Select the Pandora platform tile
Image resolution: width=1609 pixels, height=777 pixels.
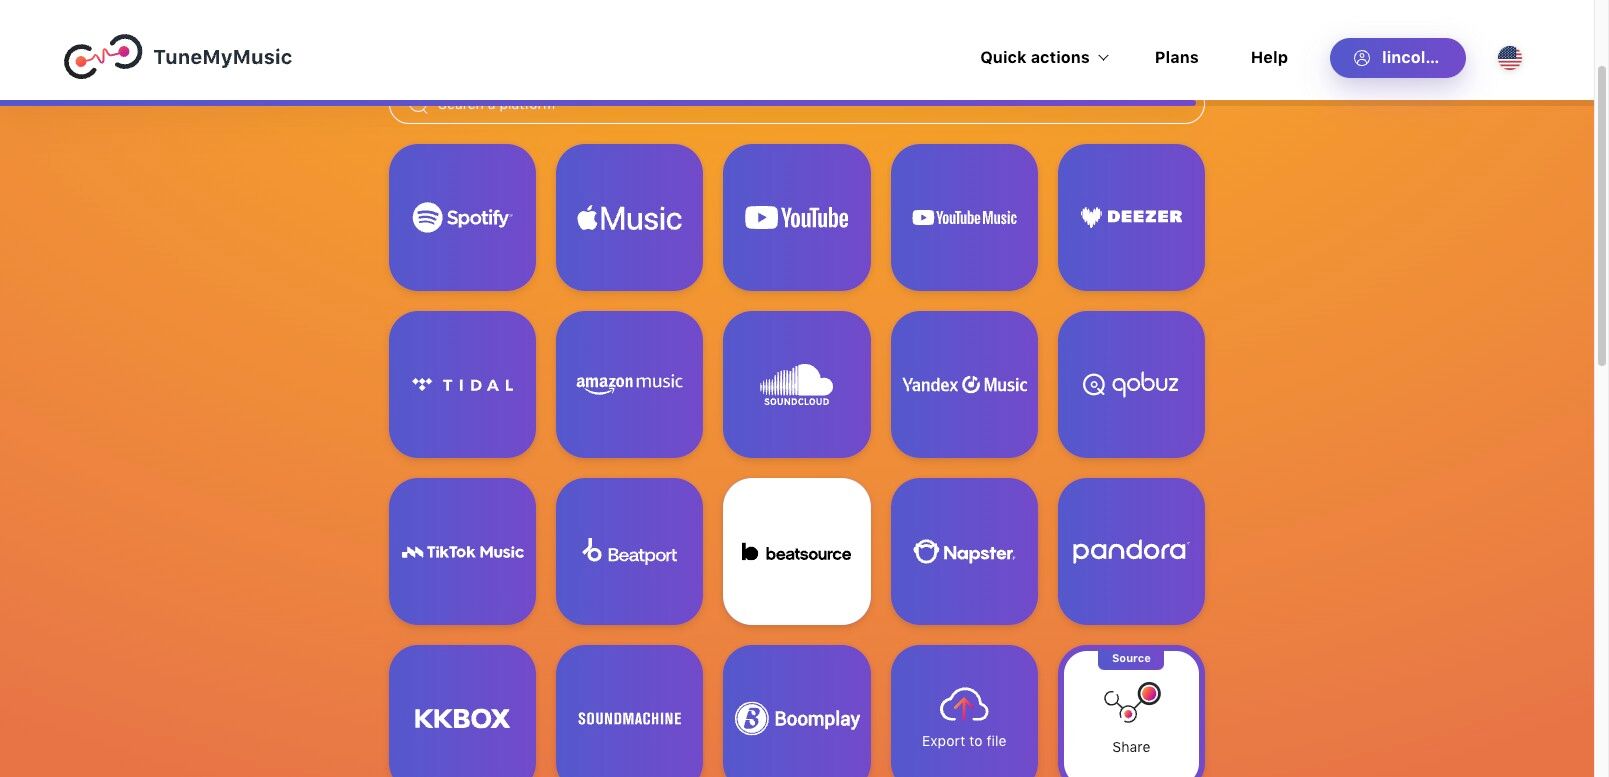pyautogui.click(x=1131, y=551)
